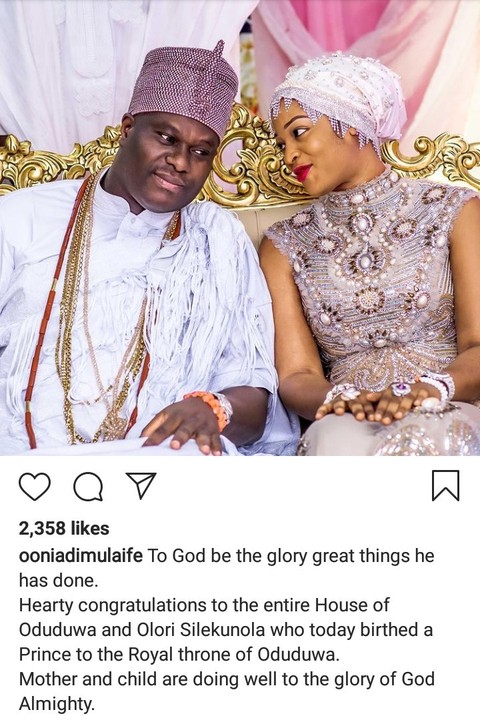Click the purple ring on the woman's hand
Viewport: 480px width, 720px height.
coord(401,389)
